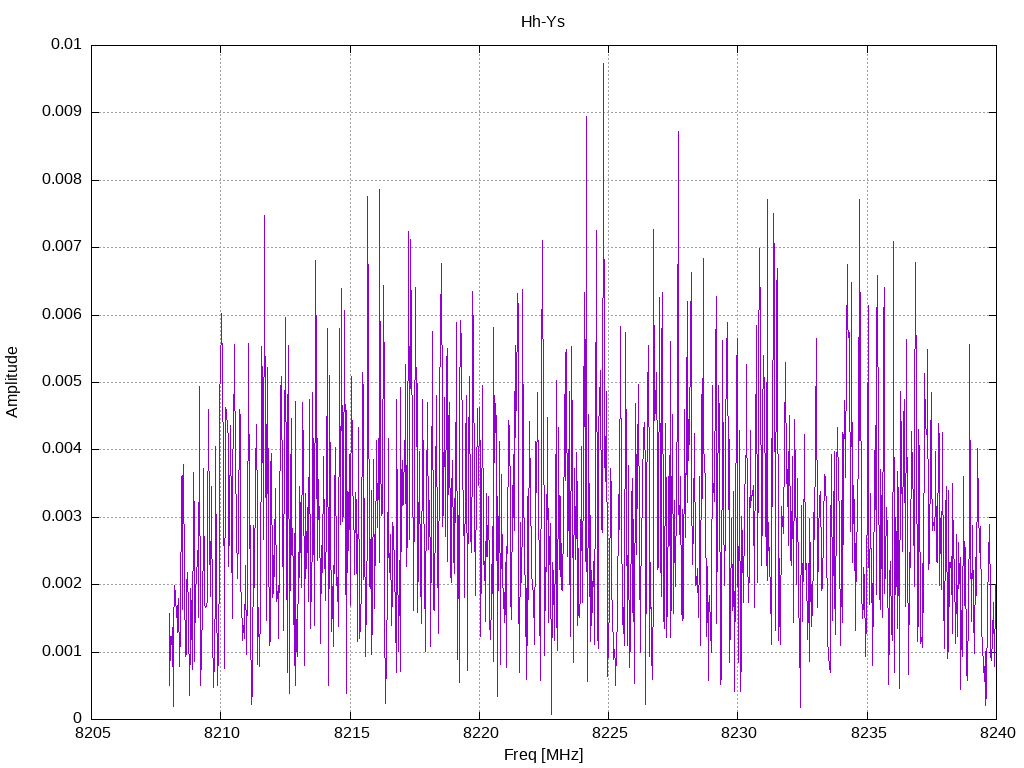1024x768 pixels.
Task: Click the x-axis tick label 8235
Action: (x=868, y=733)
